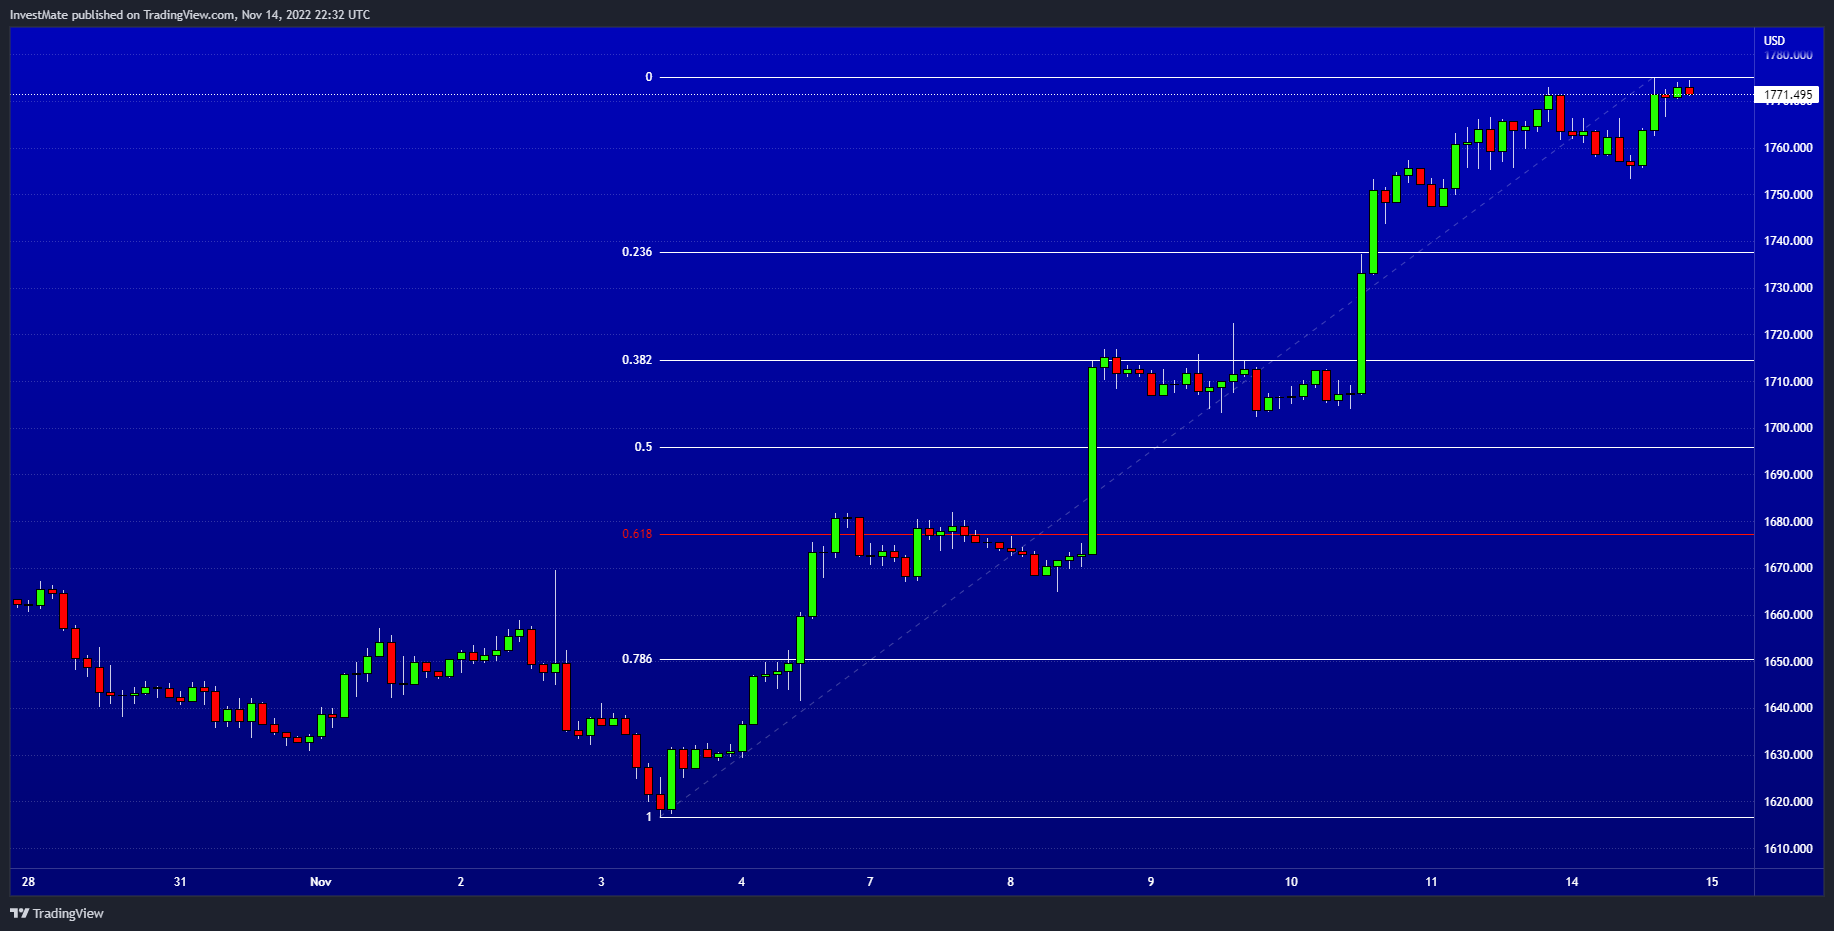This screenshot has width=1834, height=931.
Task: Click the TradingView logo at bottom left
Action: tap(57, 913)
